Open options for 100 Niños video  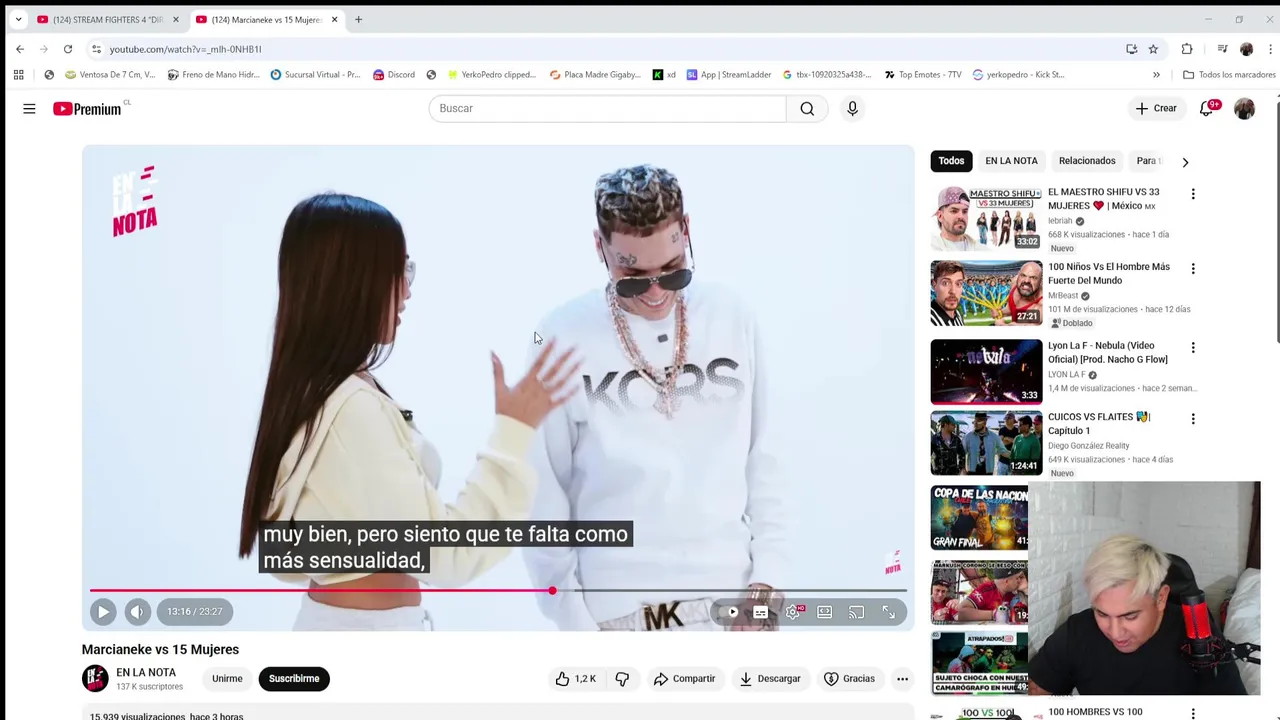point(1192,269)
